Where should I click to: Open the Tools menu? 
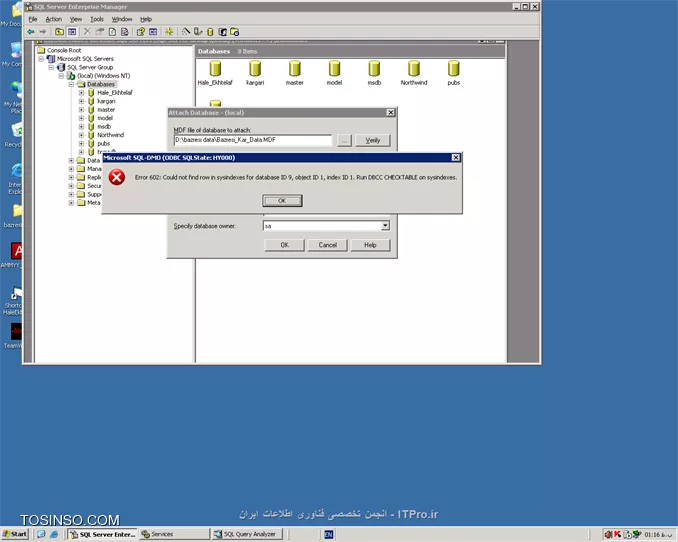click(97, 19)
